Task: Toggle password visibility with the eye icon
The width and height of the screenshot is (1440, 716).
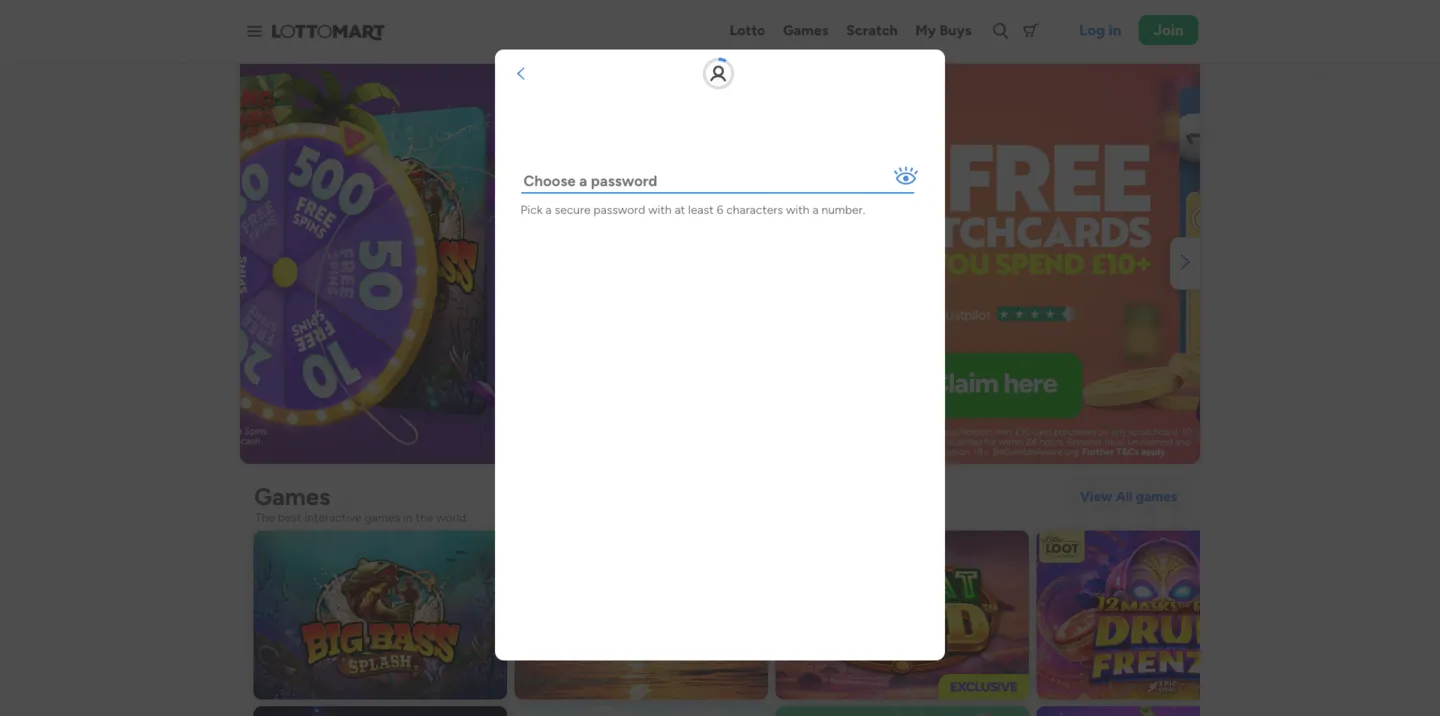Action: pos(905,177)
